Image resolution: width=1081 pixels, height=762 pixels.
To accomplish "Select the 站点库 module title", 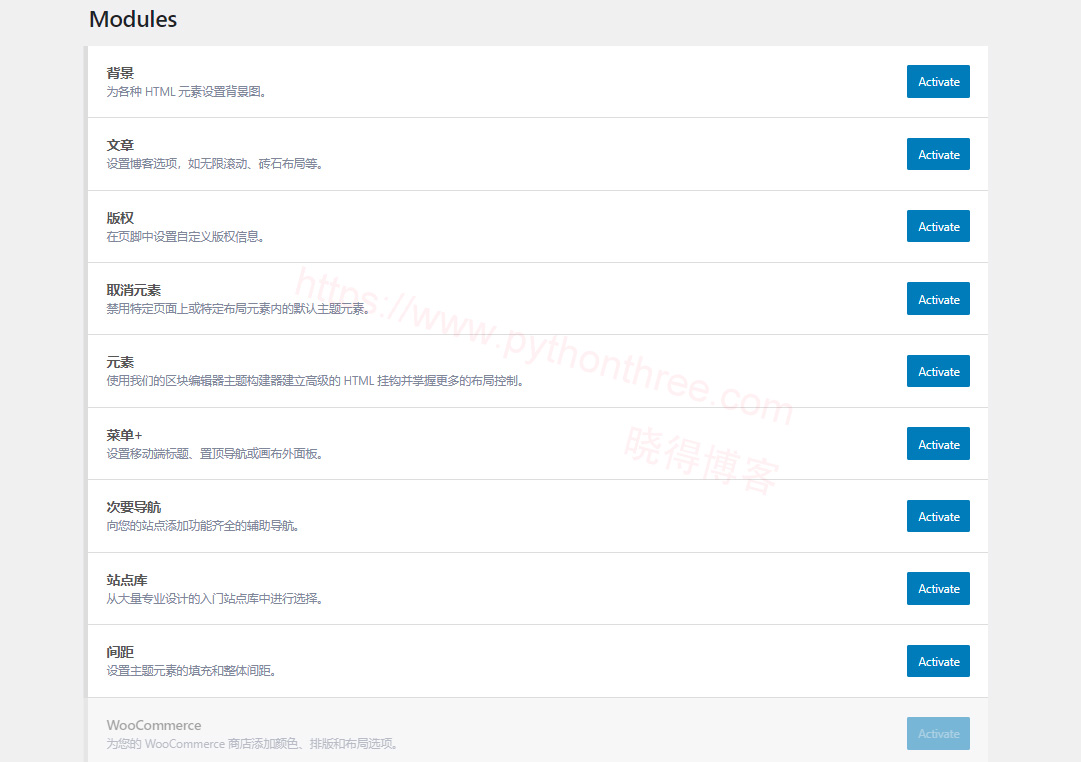I will (127, 580).
